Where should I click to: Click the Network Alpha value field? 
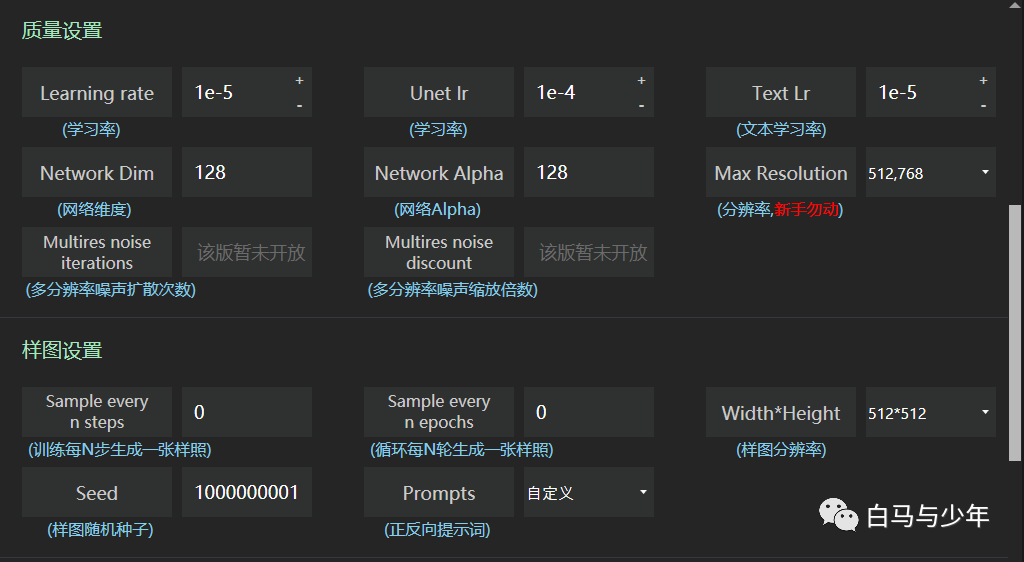588,172
